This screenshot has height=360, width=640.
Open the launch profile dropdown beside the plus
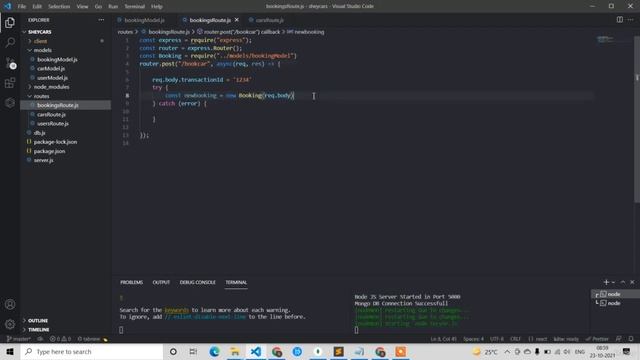[x=613, y=282]
